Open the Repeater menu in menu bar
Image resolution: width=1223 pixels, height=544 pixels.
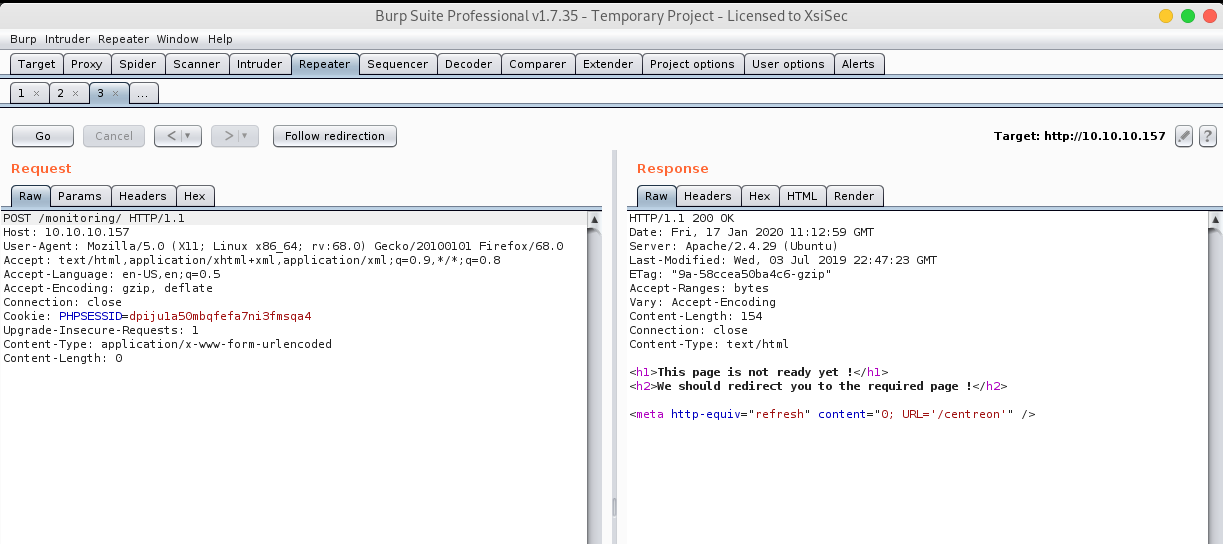pyautogui.click(x=123, y=39)
